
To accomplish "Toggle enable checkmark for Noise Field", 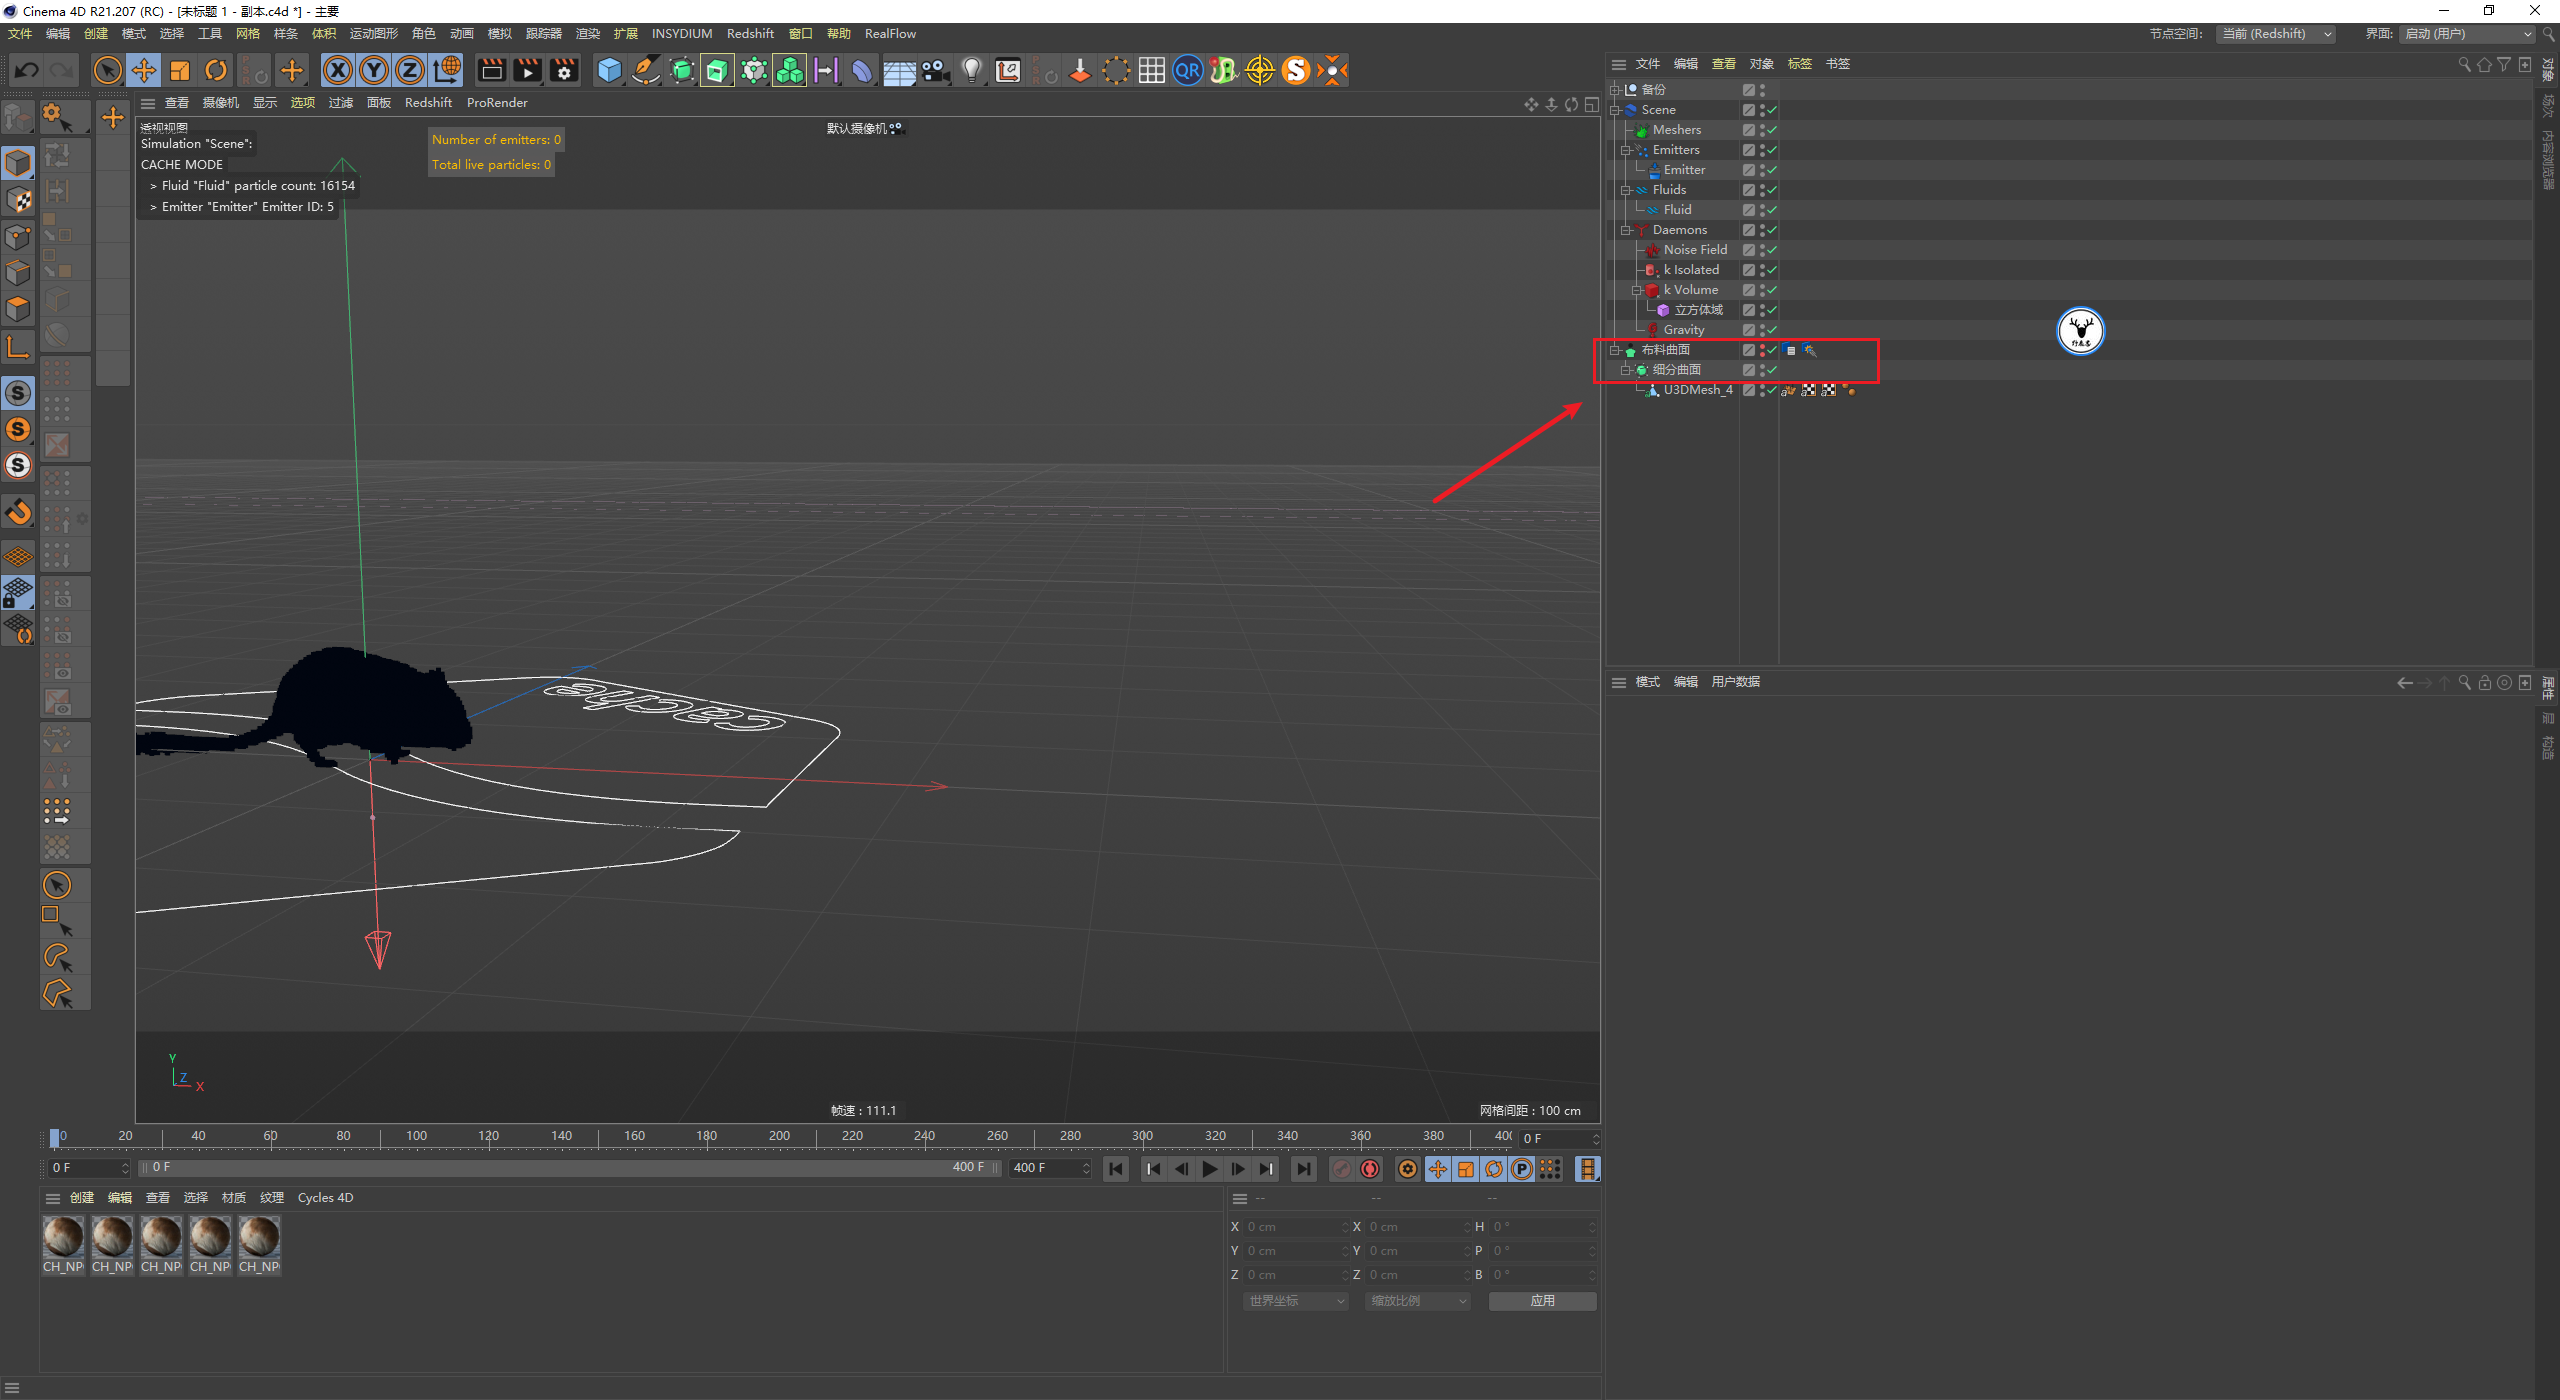I will 1772,250.
